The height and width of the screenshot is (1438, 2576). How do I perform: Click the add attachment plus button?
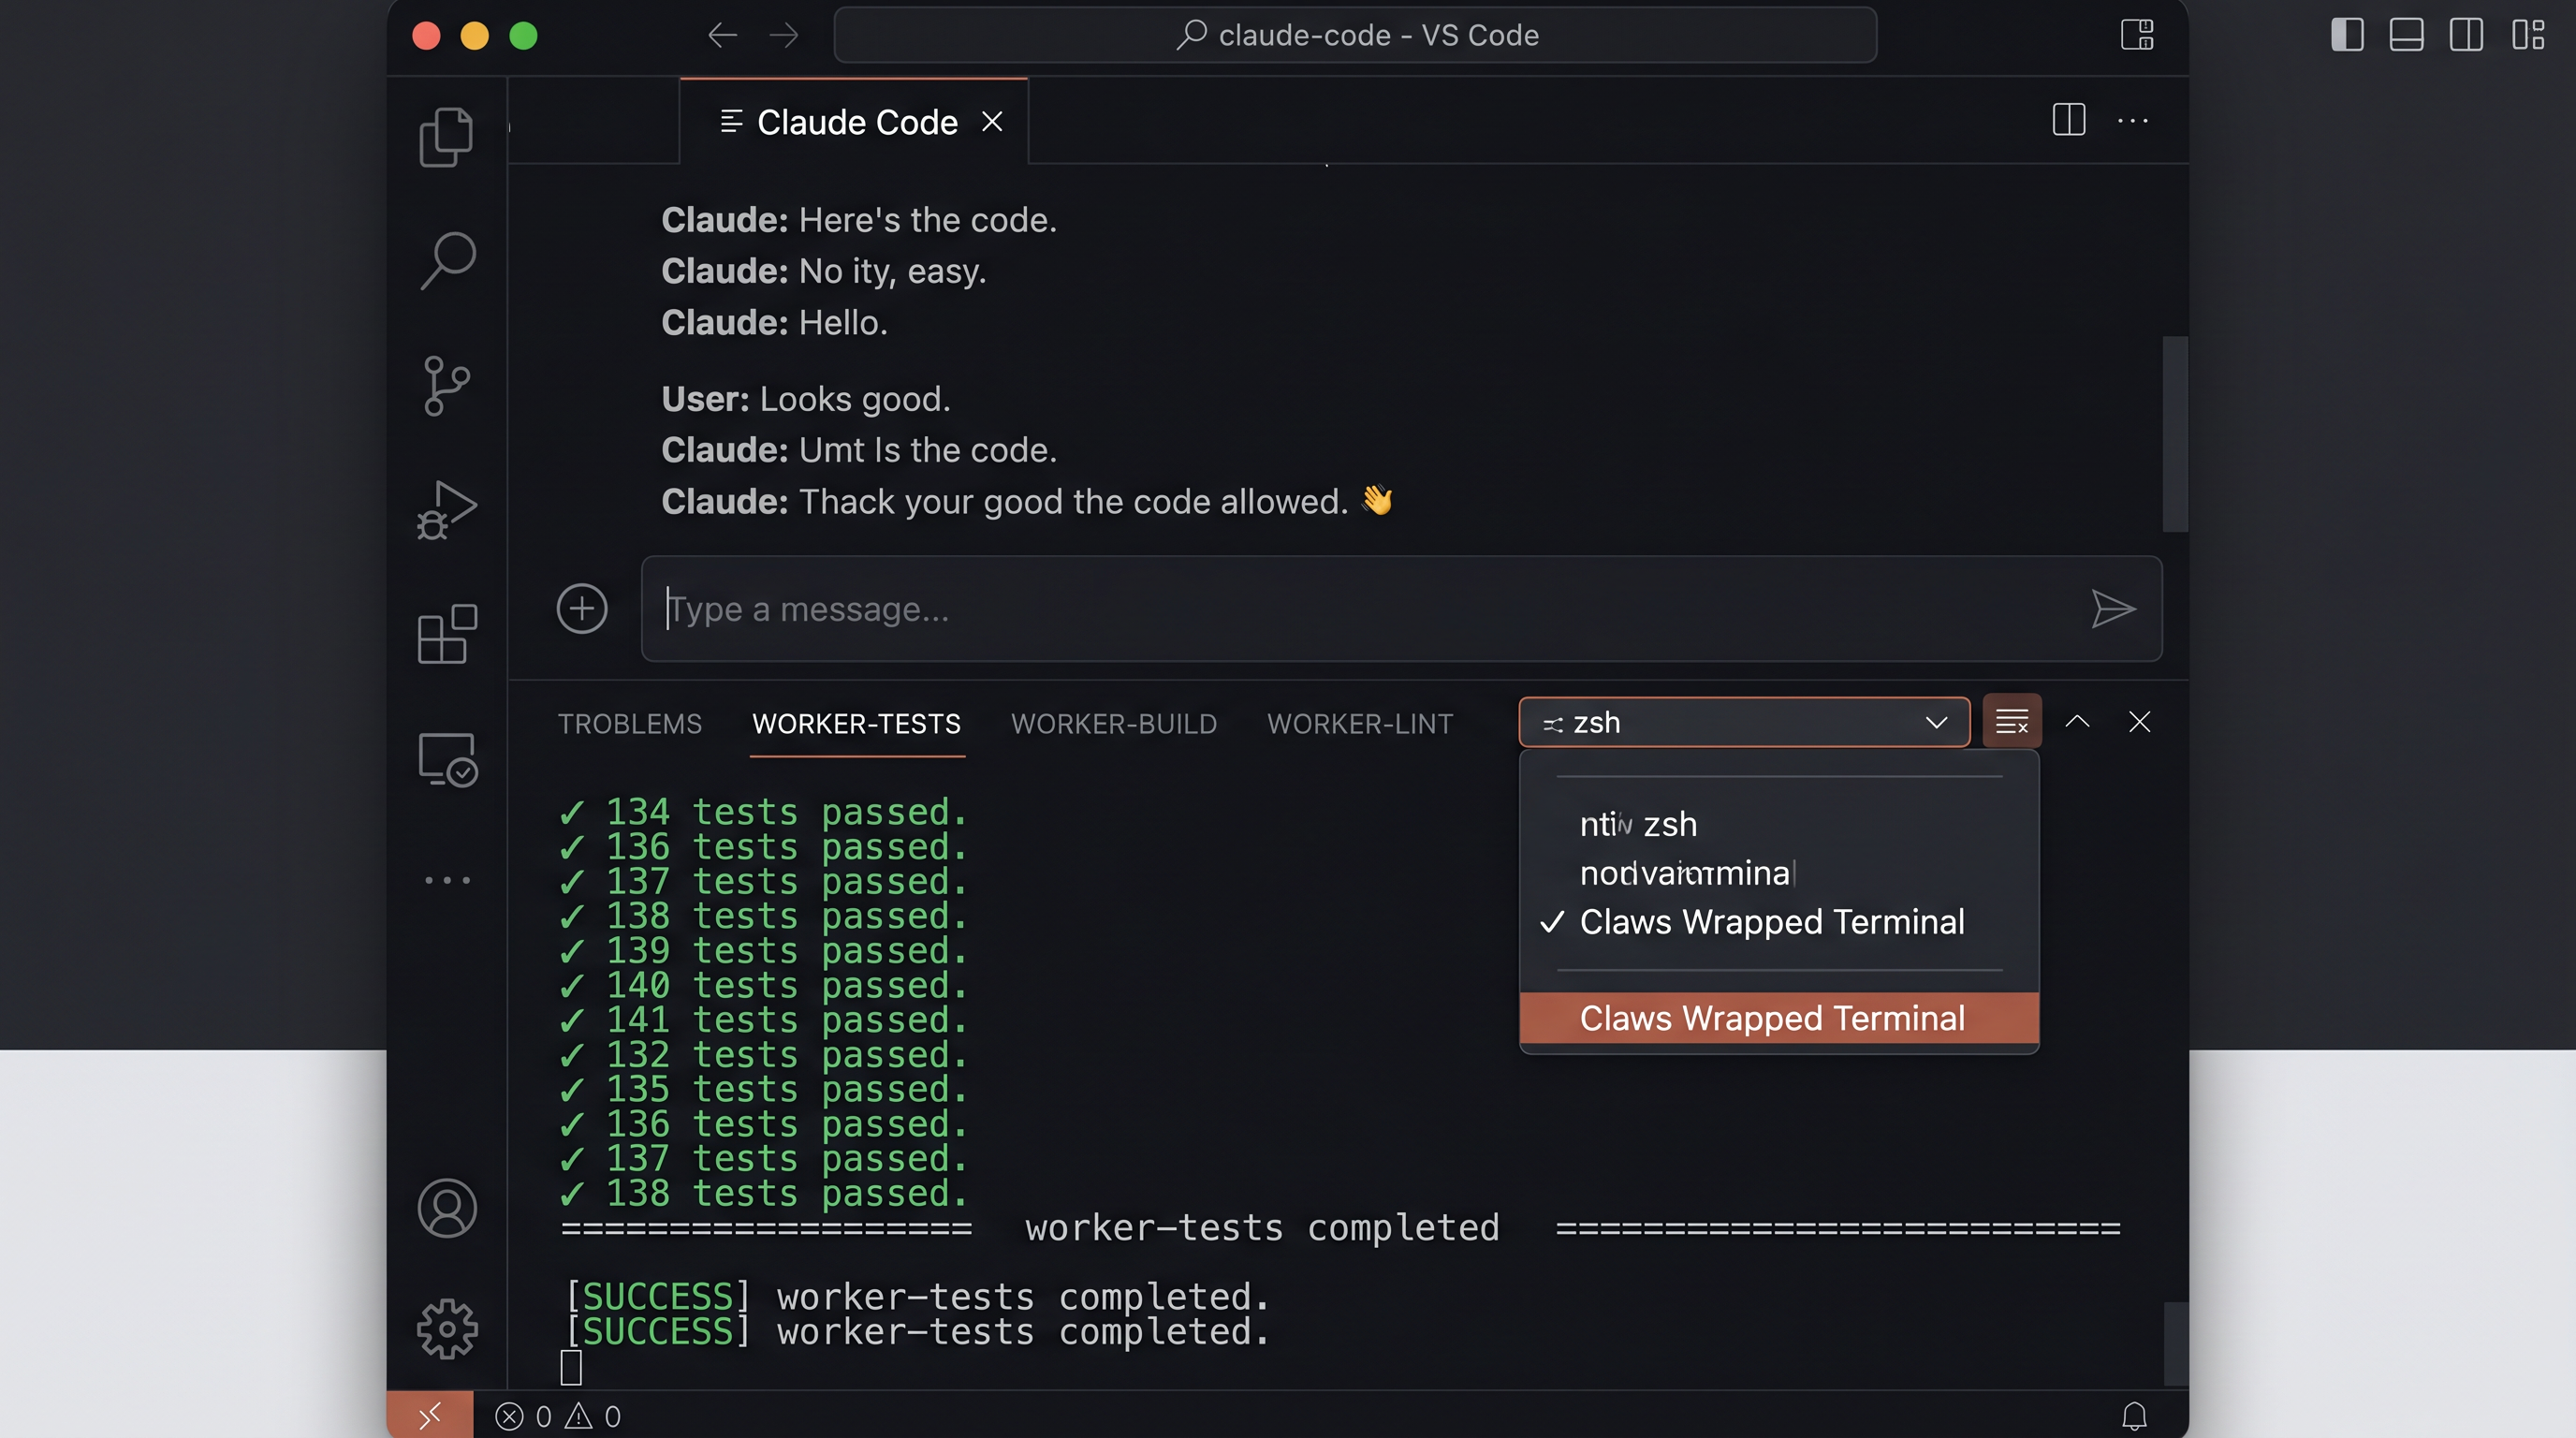(582, 609)
